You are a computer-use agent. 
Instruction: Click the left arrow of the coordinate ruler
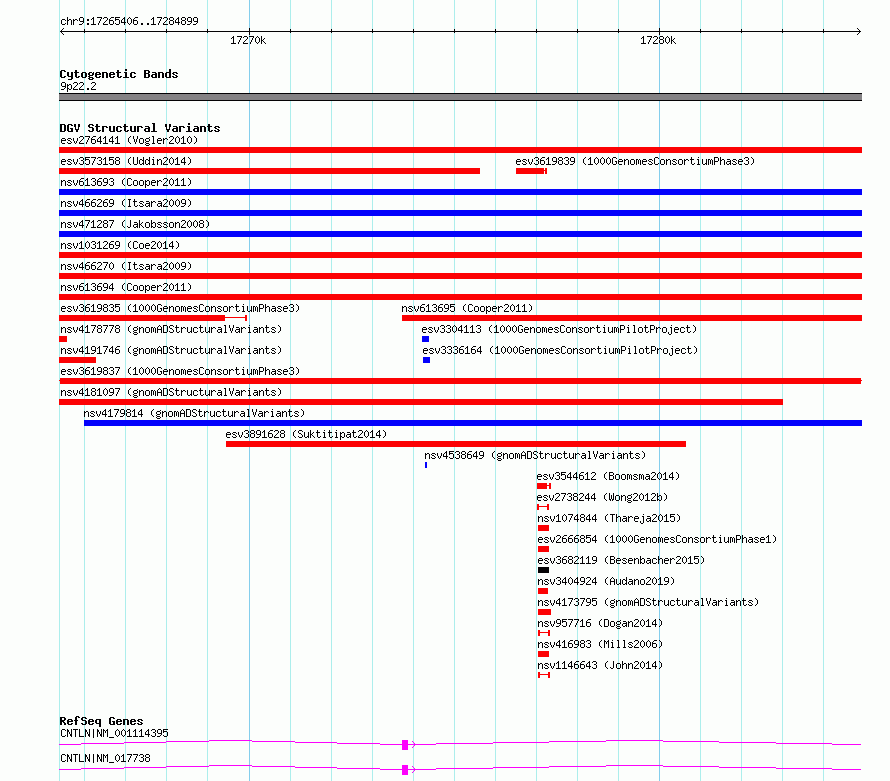coord(62,31)
